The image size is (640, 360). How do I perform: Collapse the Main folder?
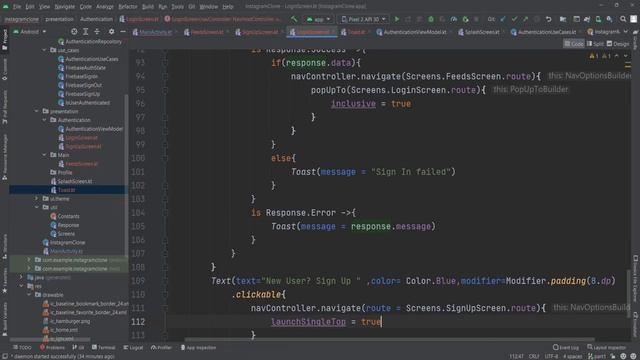coord(44,155)
